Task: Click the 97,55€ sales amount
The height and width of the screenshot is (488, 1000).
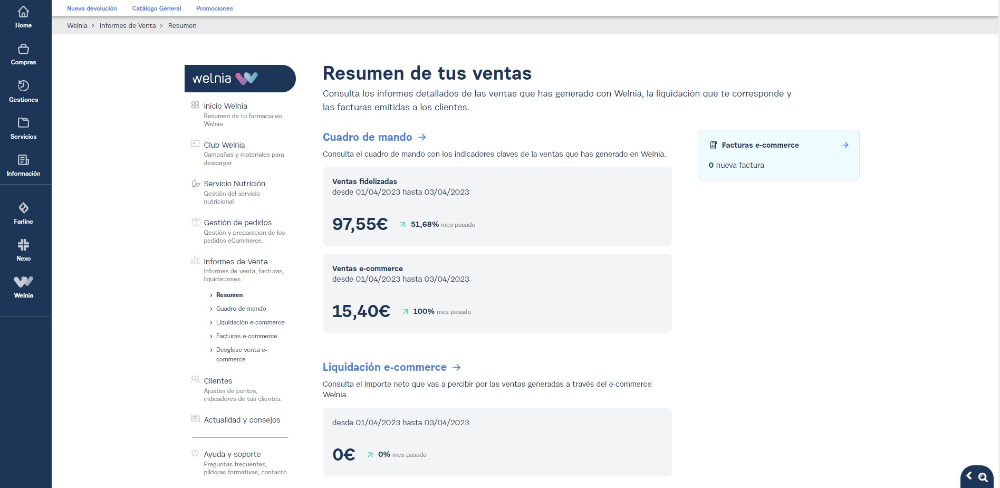Action: 360,225
